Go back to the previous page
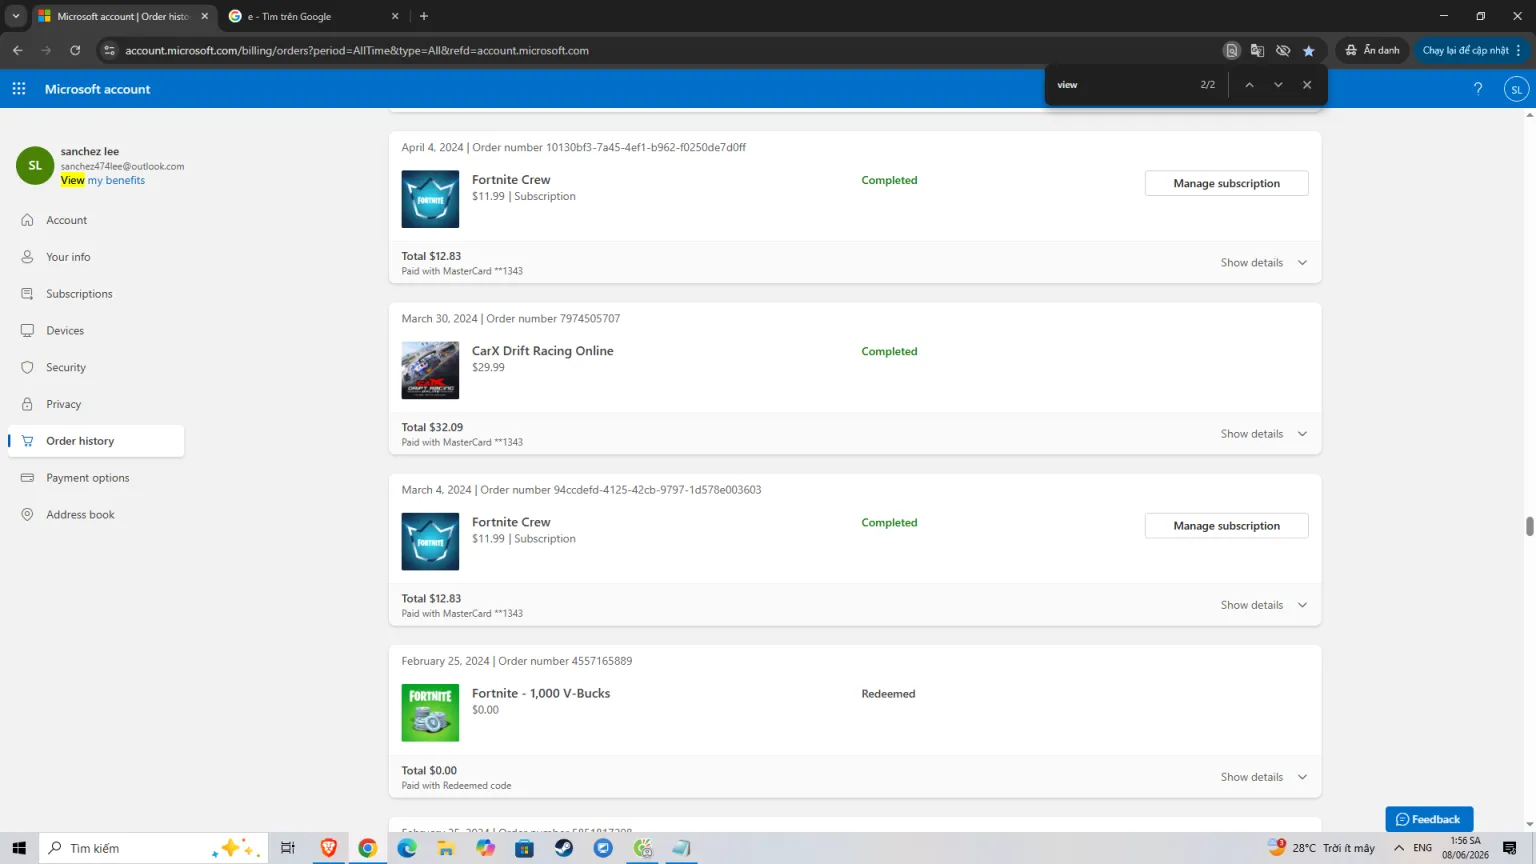Viewport: 1536px width, 864px height. click(18, 50)
